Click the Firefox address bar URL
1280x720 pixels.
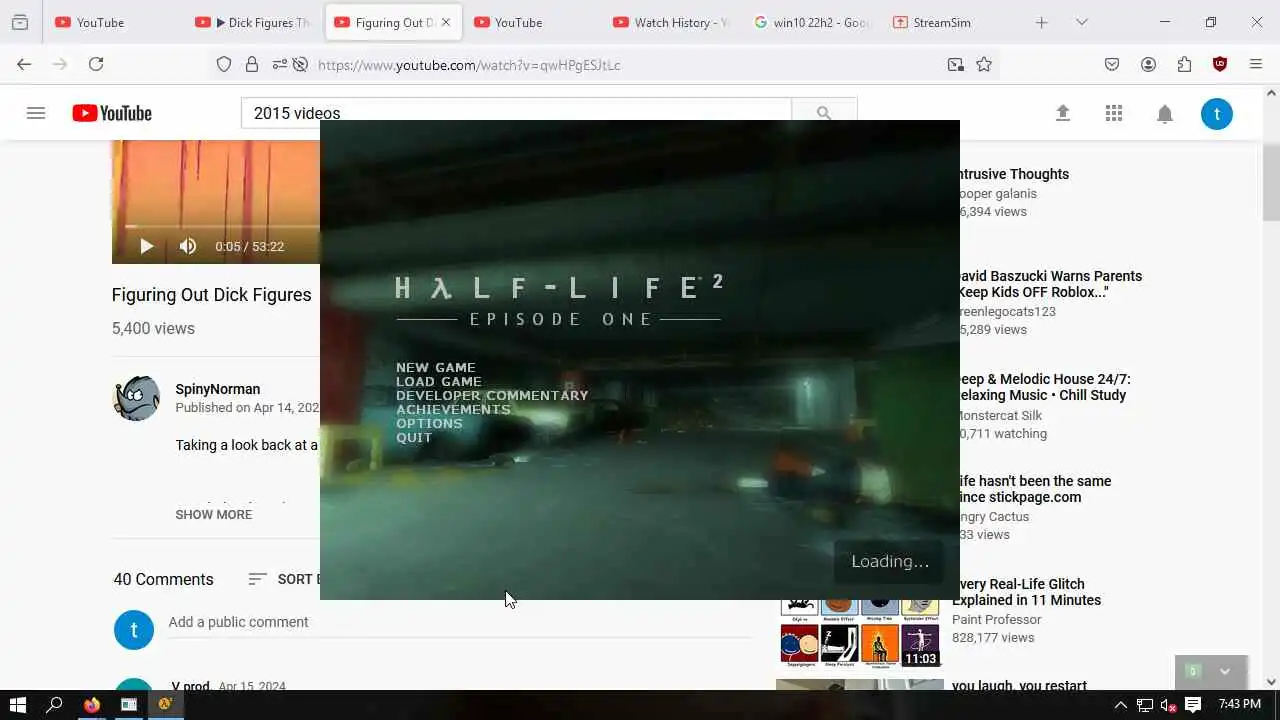click(469, 65)
